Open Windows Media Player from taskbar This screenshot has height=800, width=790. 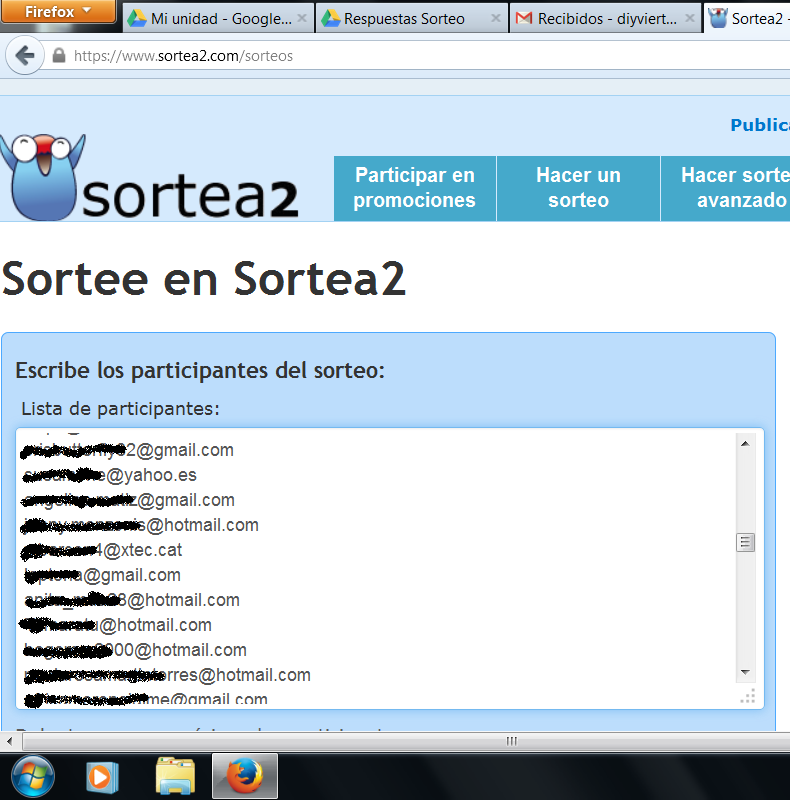pyautogui.click(x=102, y=777)
